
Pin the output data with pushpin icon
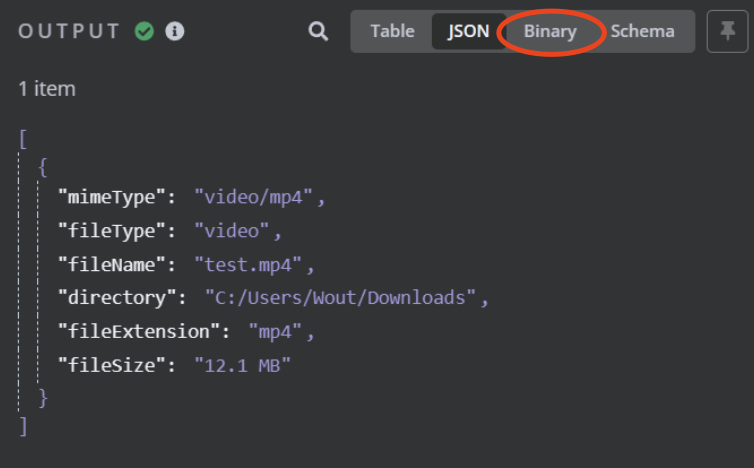(x=727, y=32)
